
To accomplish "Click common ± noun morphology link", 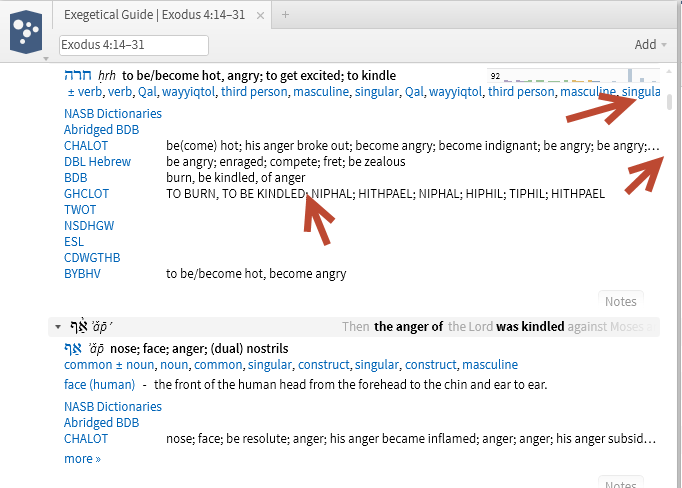I will tap(109, 364).
